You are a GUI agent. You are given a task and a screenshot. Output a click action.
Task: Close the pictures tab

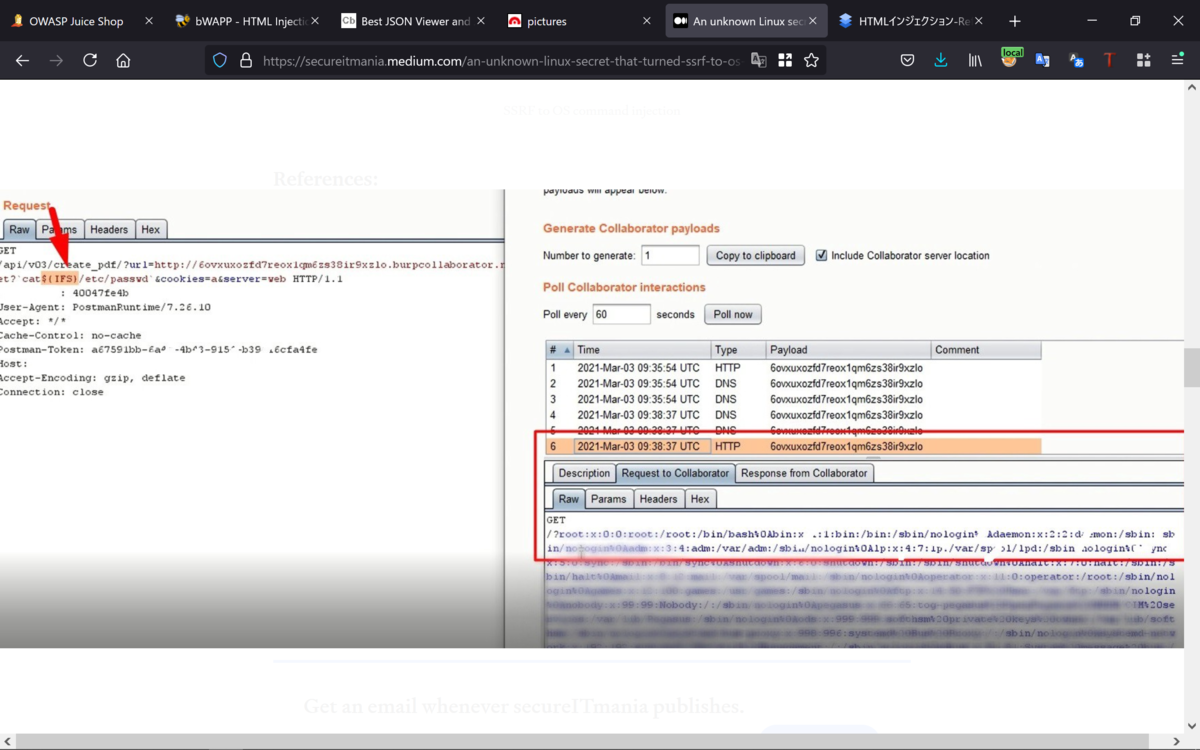(x=645, y=21)
